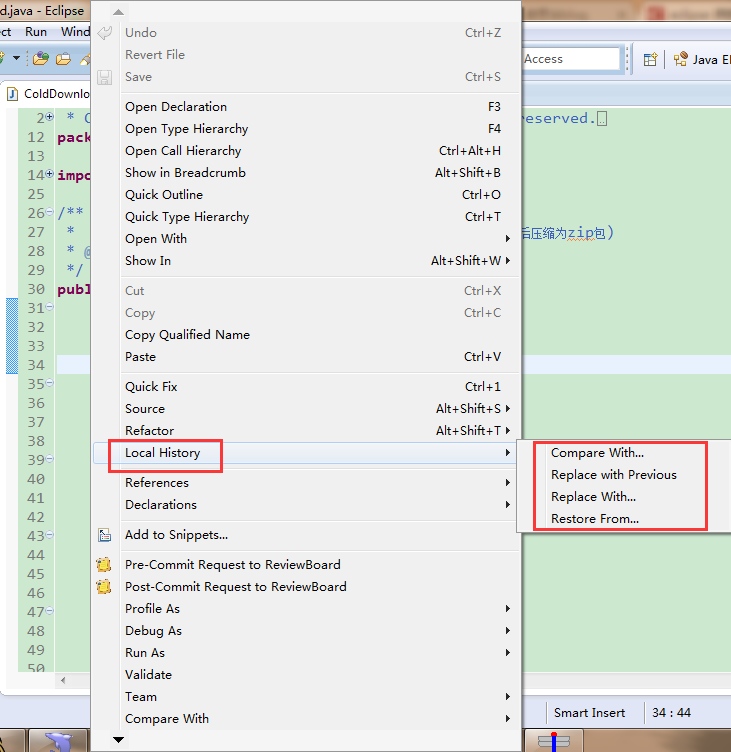
Task: Choose Replace with Previous in Local History
Action: pos(613,475)
